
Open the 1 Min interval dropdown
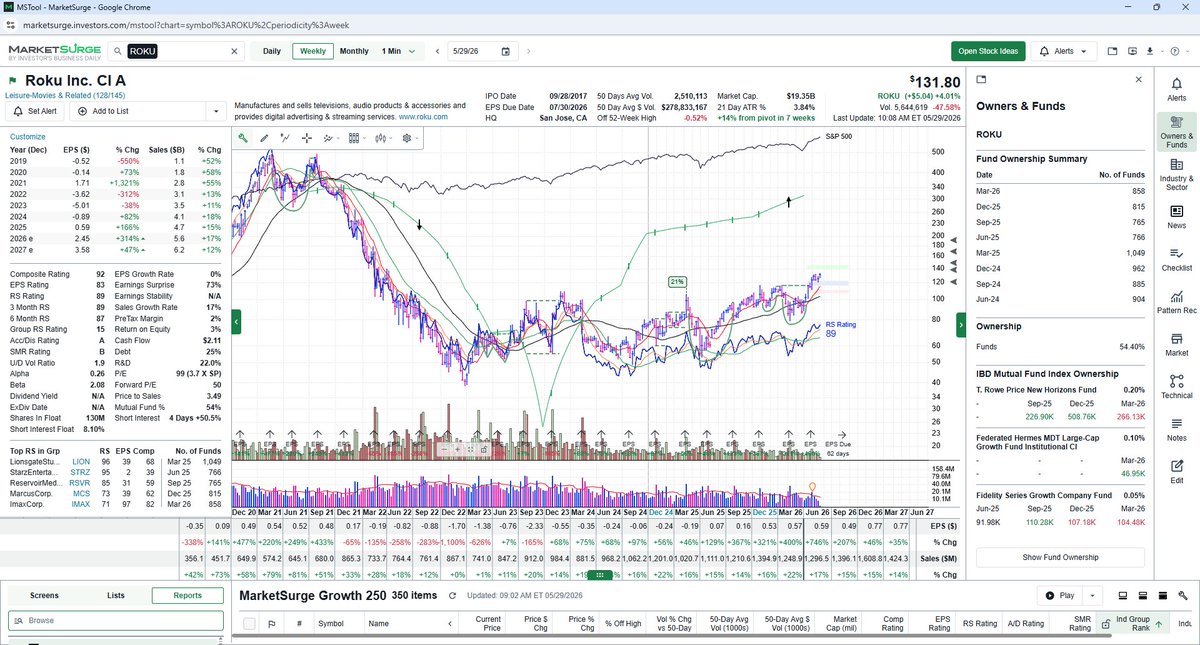pos(398,51)
